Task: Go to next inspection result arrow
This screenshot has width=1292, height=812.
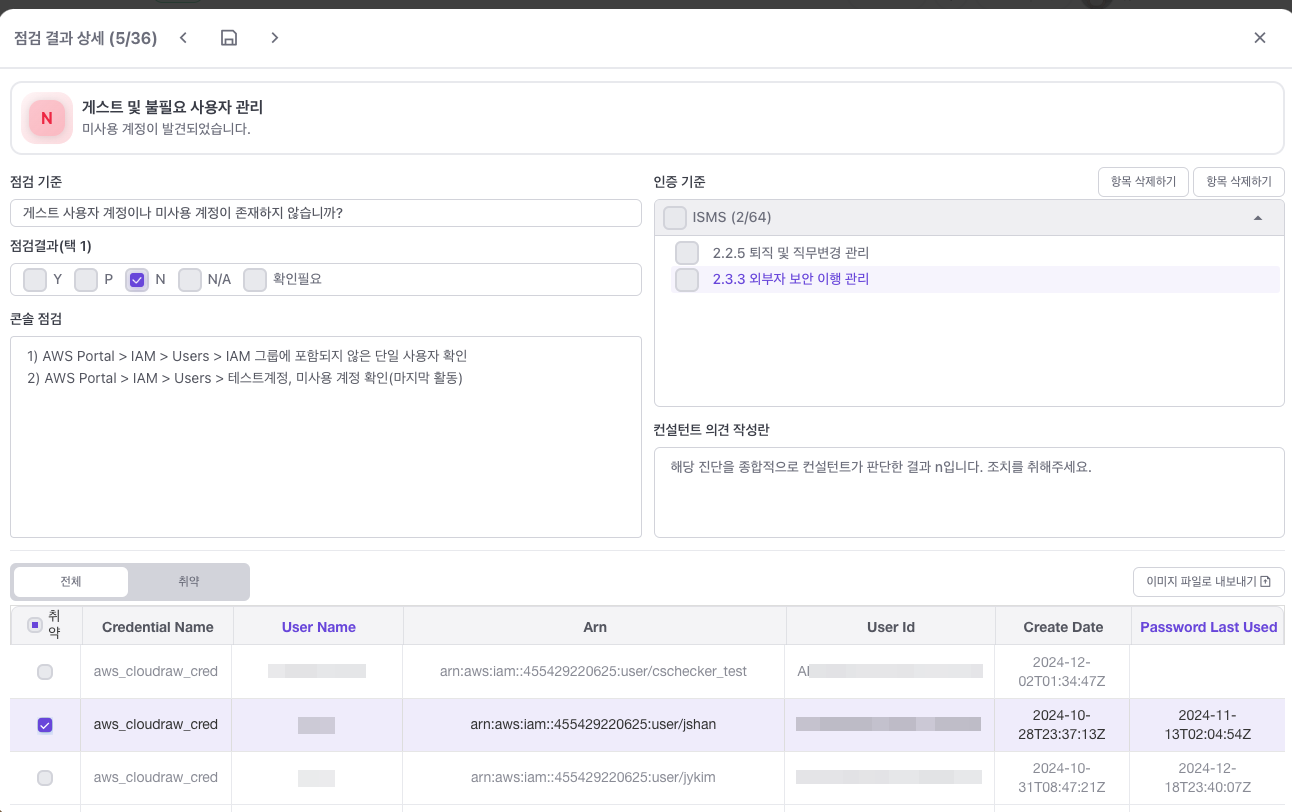Action: 275,38
